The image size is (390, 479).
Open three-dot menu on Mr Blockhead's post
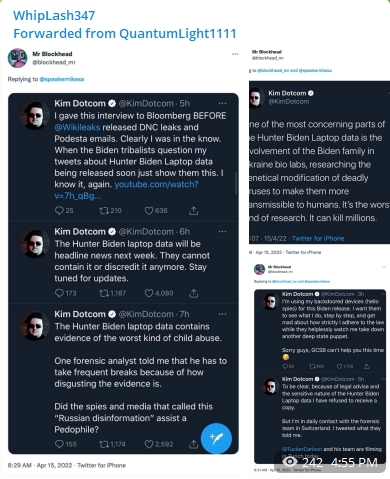click(235, 54)
